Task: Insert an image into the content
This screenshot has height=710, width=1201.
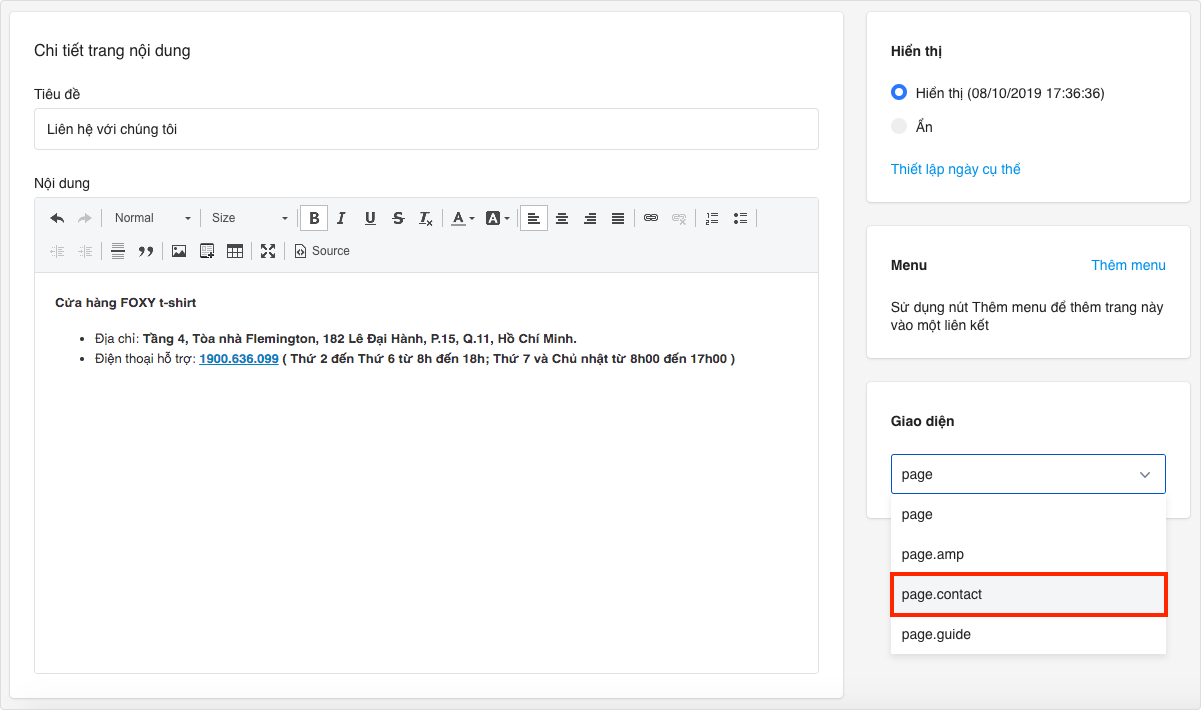Action: tap(179, 251)
